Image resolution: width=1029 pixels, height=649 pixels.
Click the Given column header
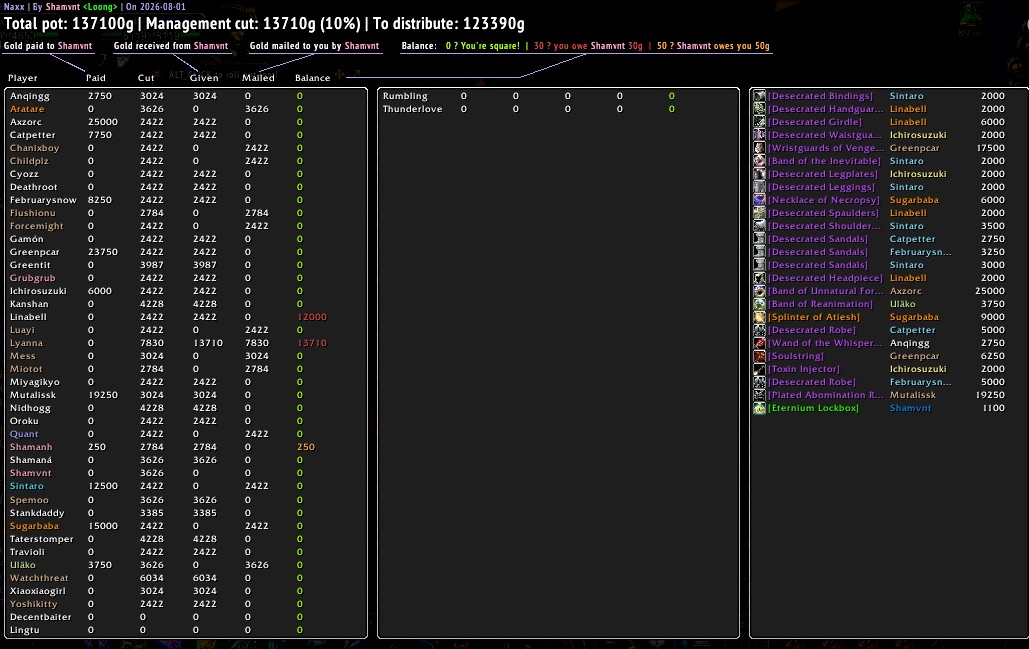coord(204,78)
